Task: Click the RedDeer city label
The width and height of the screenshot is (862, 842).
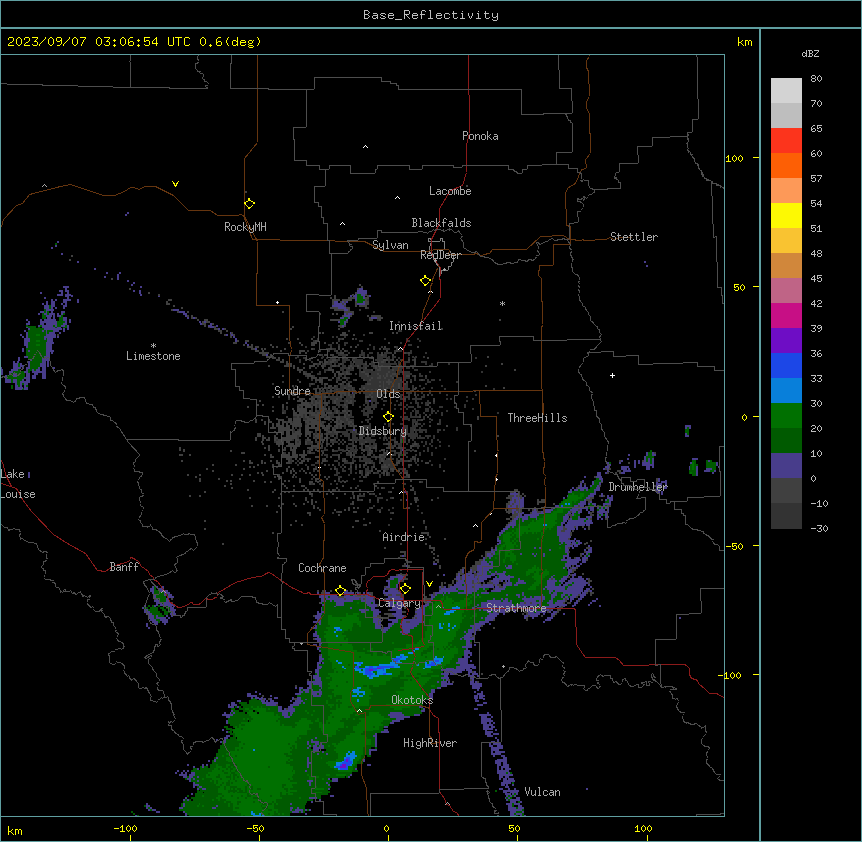Action: [x=440, y=255]
